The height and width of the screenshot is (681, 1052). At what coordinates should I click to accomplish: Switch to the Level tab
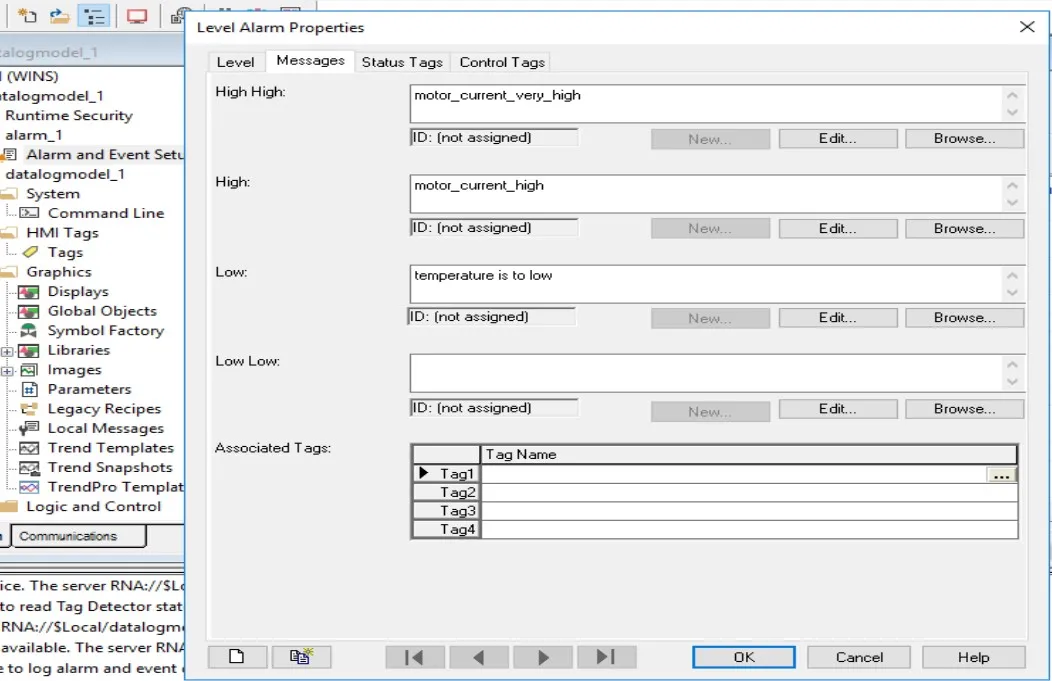pyautogui.click(x=235, y=62)
